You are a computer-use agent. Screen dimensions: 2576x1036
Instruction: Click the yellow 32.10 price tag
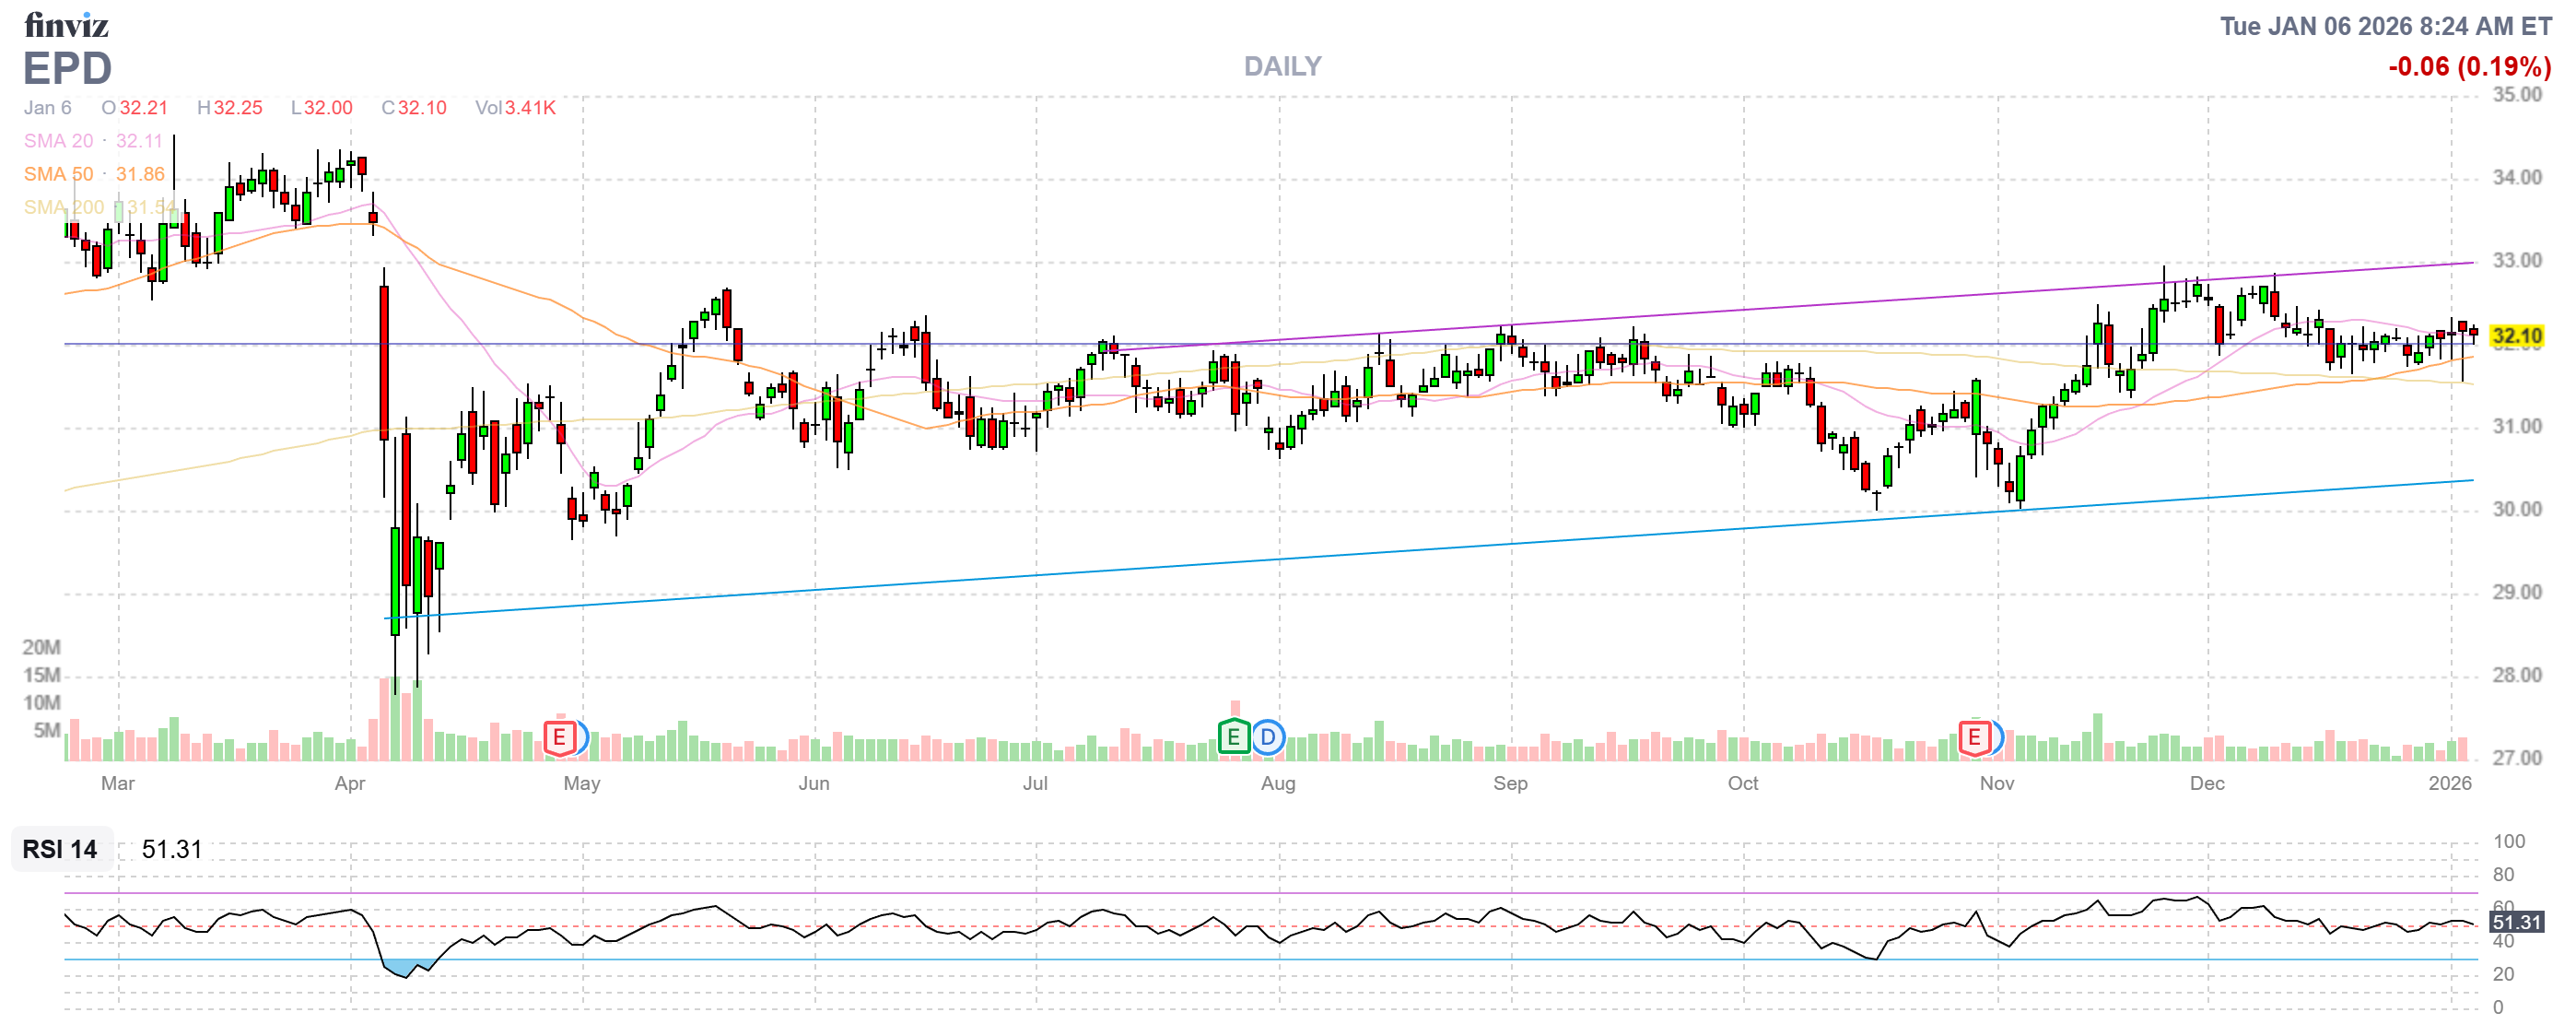point(2516,336)
